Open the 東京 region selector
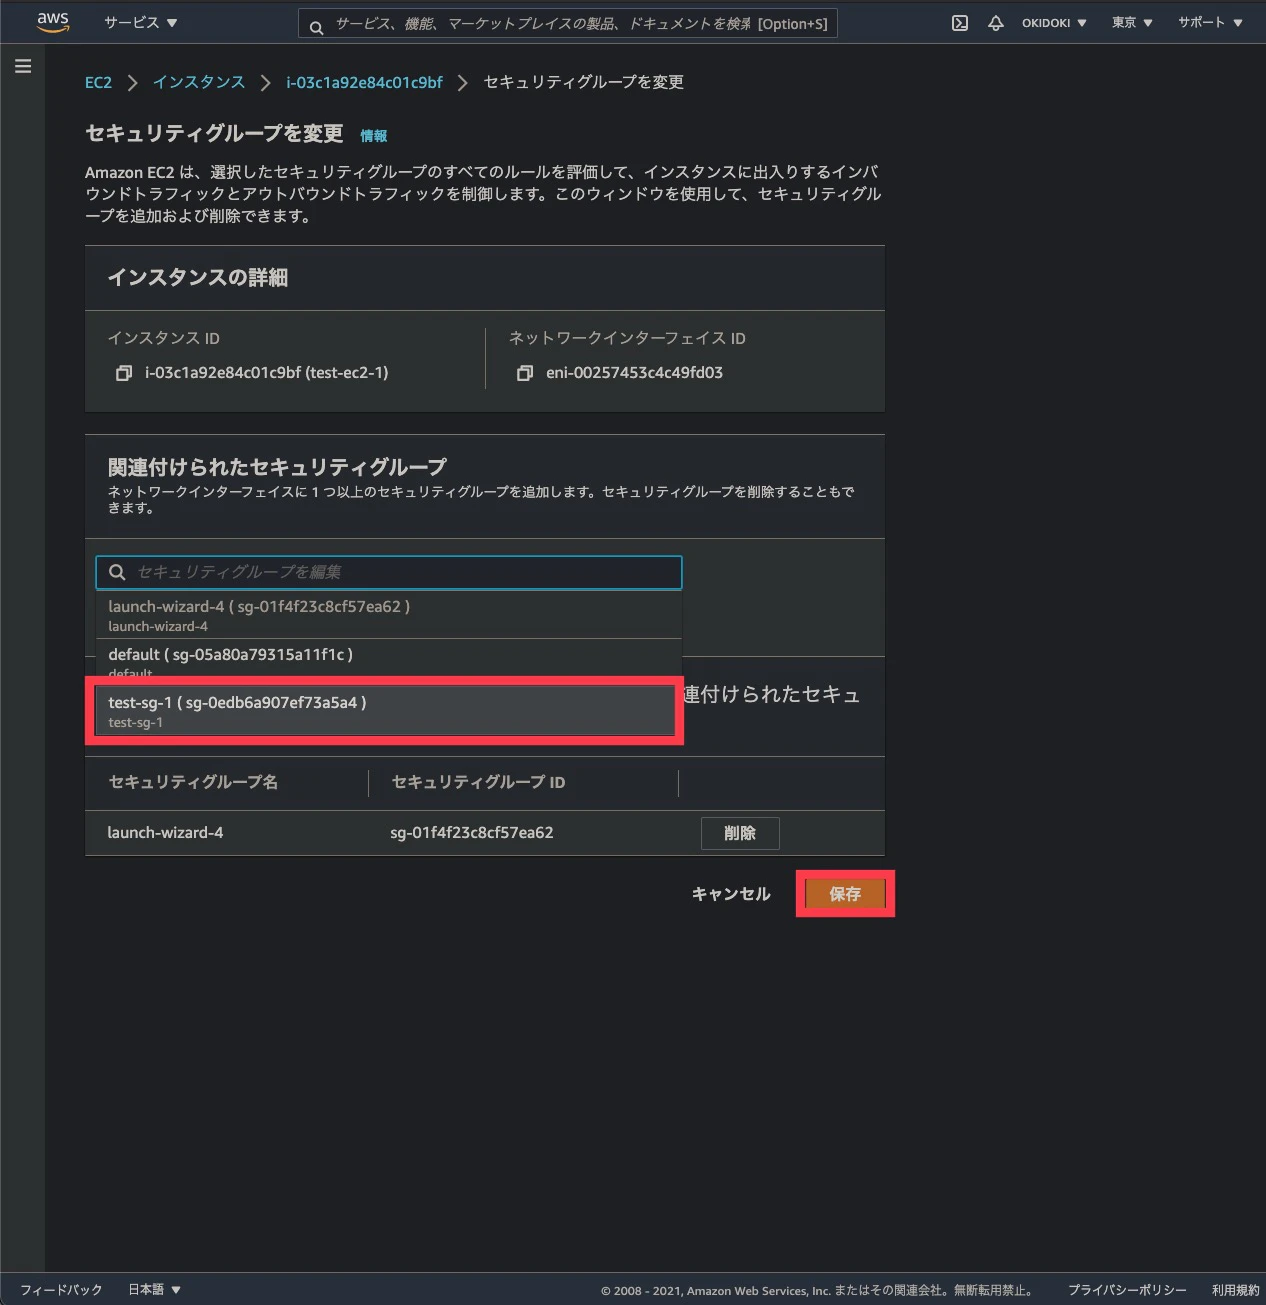The image size is (1266, 1305). click(1132, 23)
